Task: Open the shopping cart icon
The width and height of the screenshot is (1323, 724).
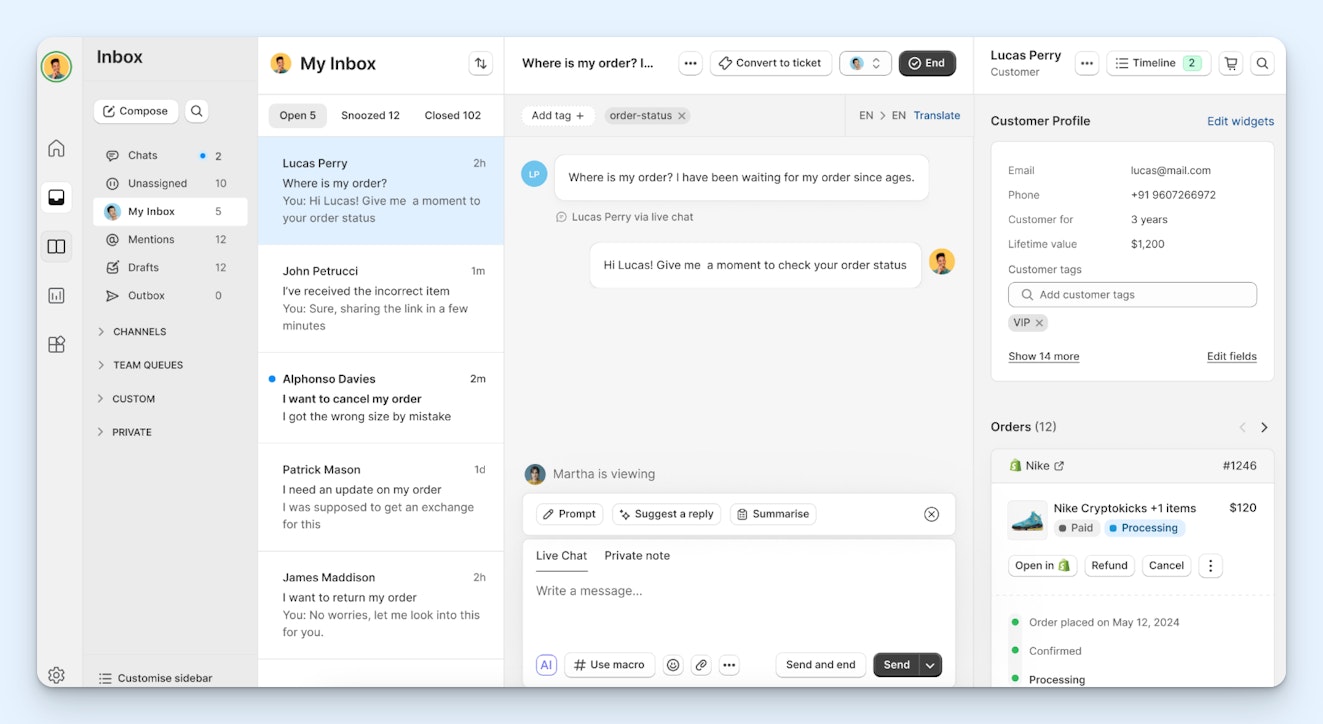Action: click(x=1231, y=63)
